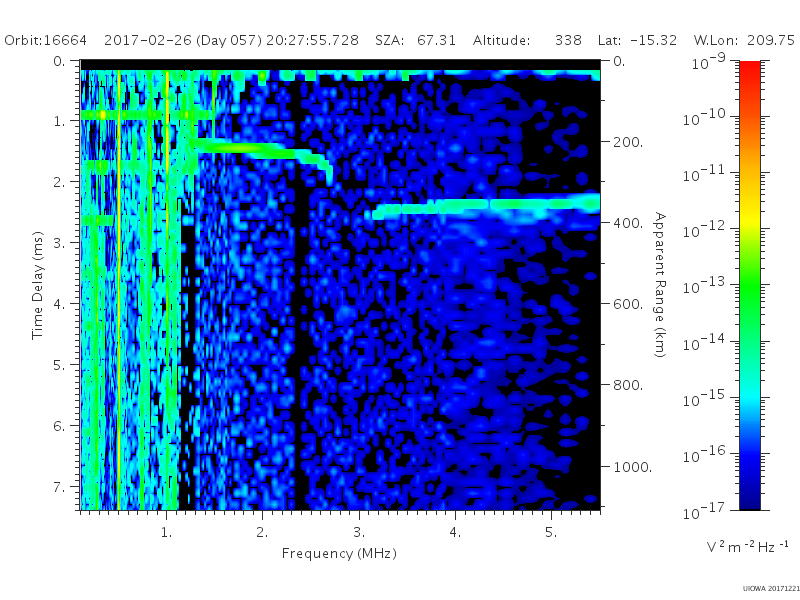Click time delay tick label 0.
The width and height of the screenshot is (800, 600).
pyautogui.click(x=60, y=61)
